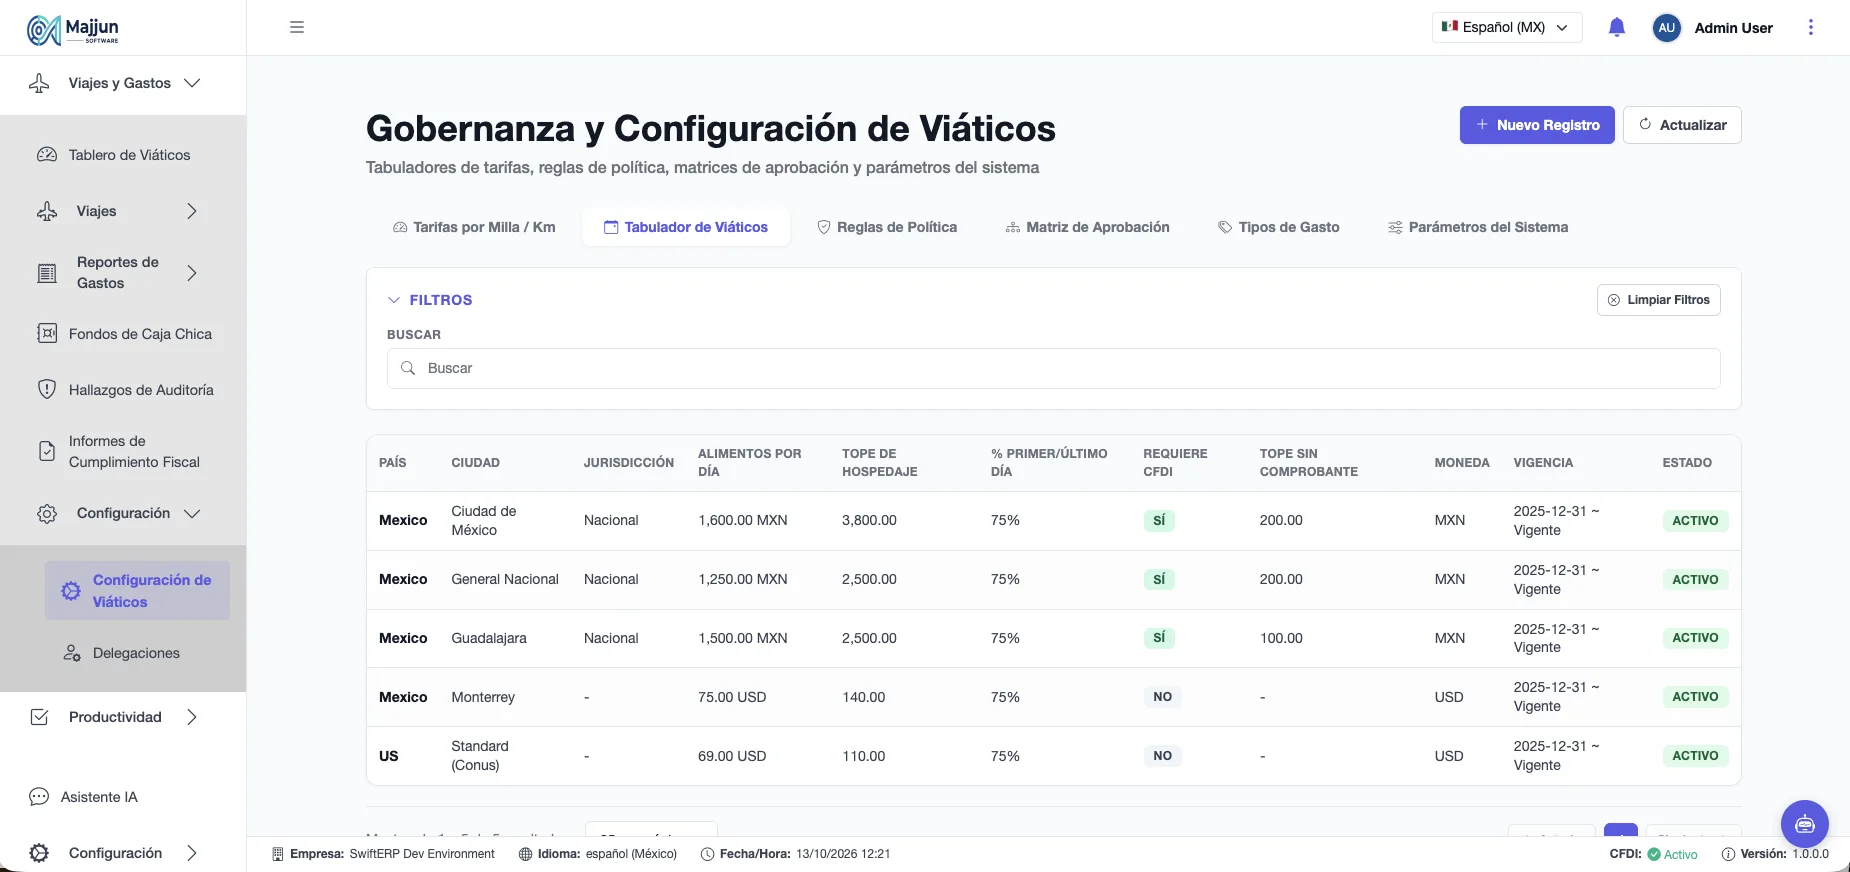This screenshot has height=872, width=1850.
Task: Click the Fondos de Caja Chica icon
Action: (47, 334)
